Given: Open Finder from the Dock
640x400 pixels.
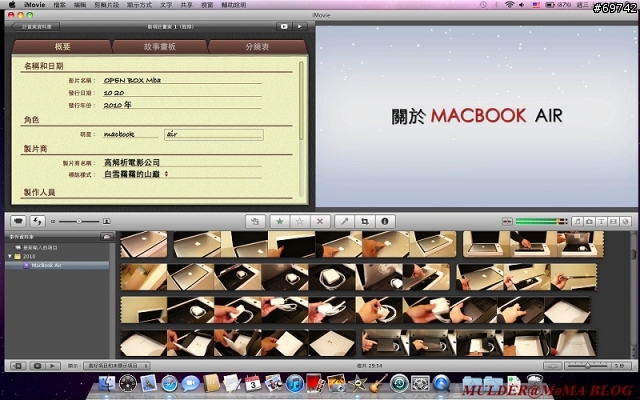Looking at the screenshot, I should coord(107,383).
